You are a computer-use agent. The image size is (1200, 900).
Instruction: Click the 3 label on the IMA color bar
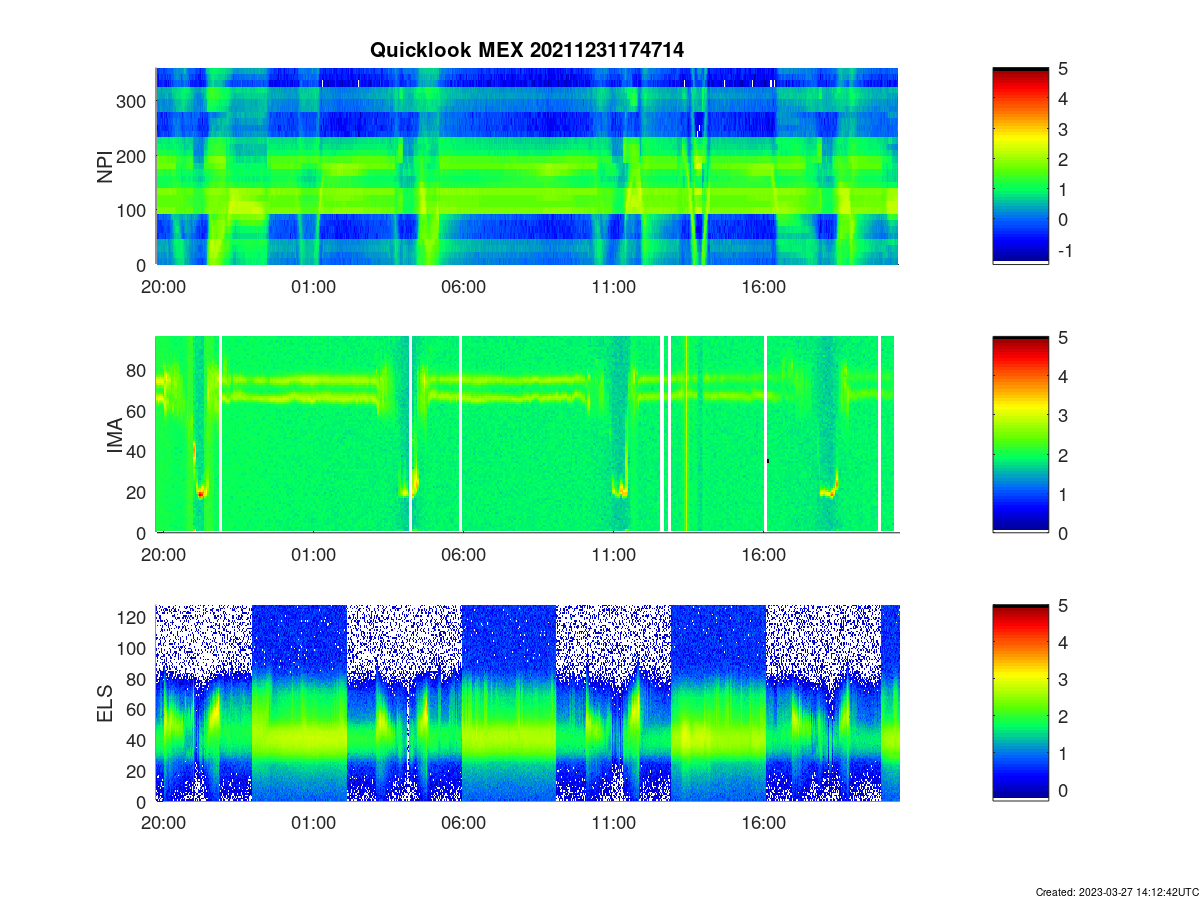click(x=1064, y=415)
